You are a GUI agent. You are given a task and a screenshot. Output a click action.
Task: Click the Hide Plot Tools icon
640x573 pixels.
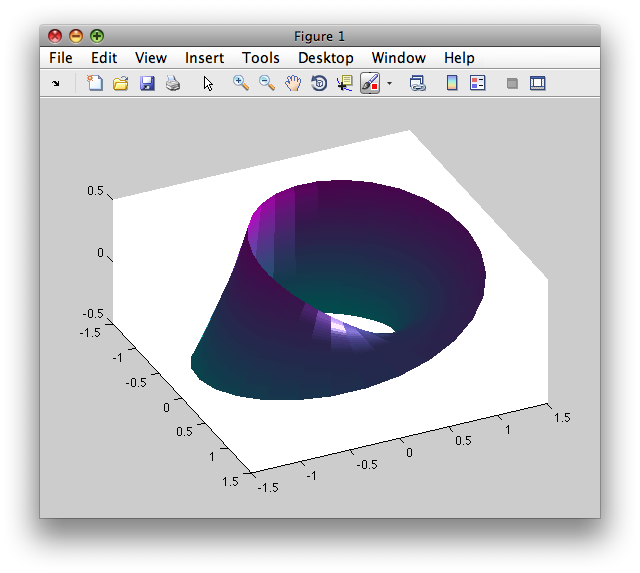pos(512,84)
